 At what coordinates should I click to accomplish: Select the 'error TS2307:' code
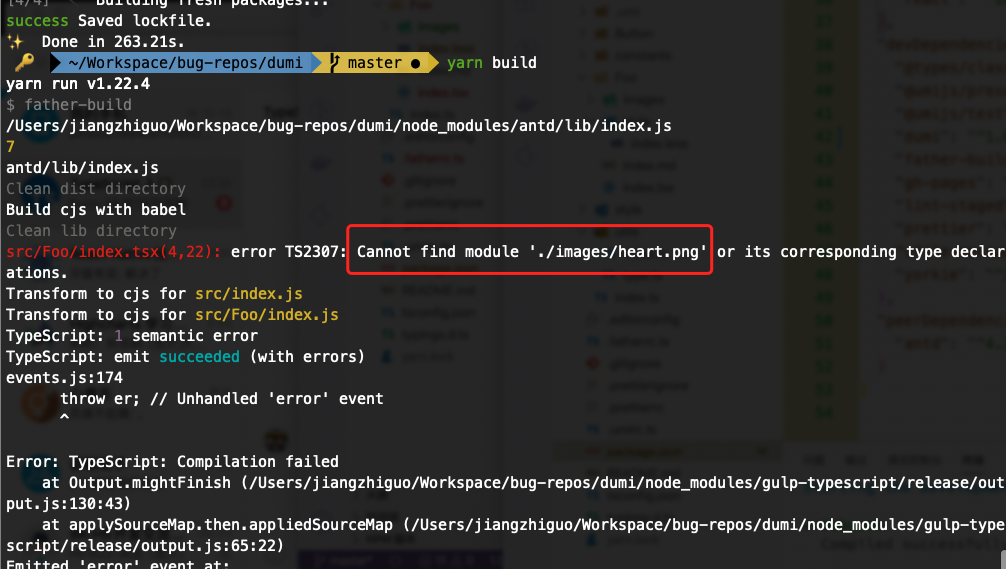pos(289,251)
